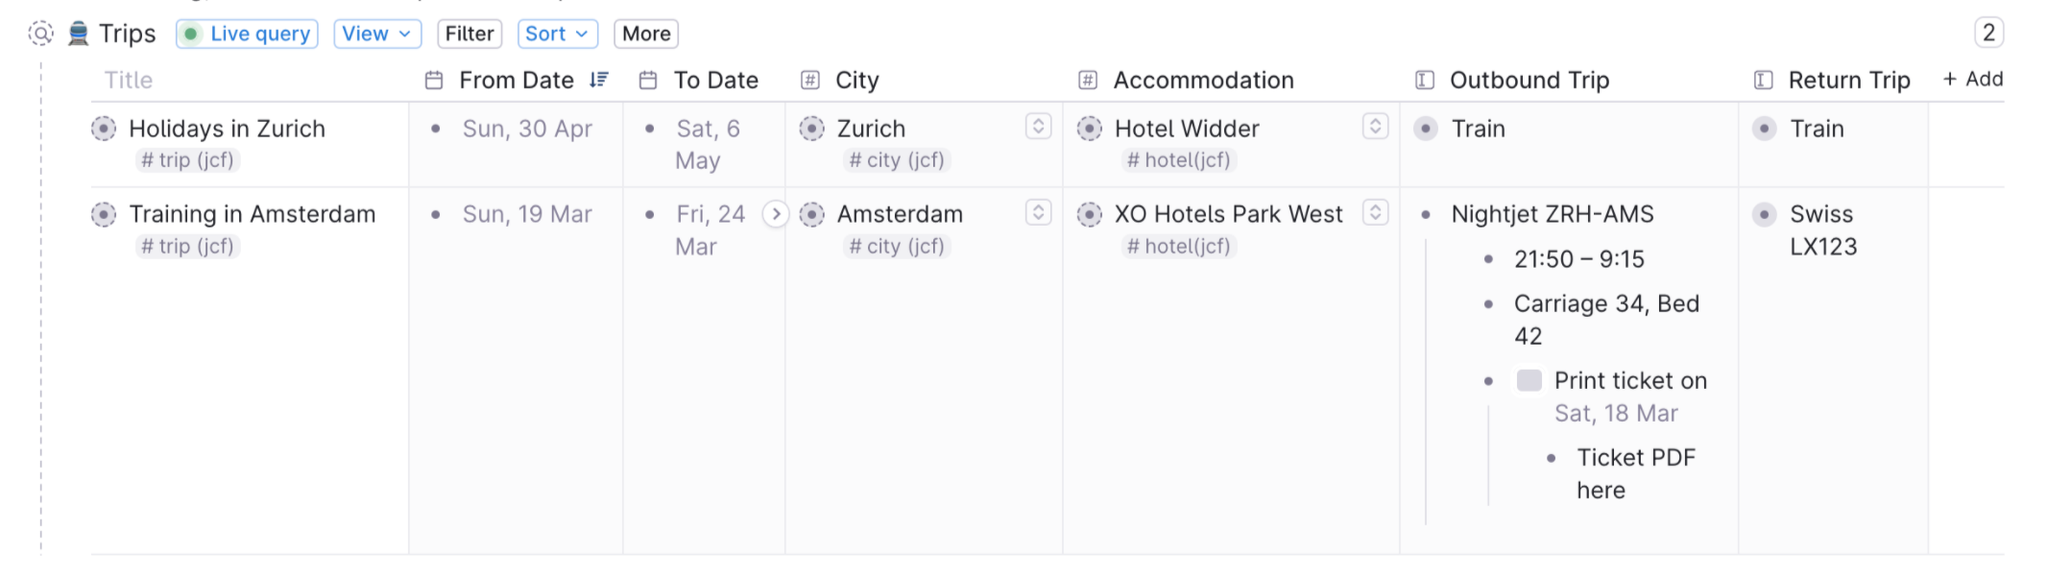Open the More menu
2048x578 pixels.
[646, 34]
